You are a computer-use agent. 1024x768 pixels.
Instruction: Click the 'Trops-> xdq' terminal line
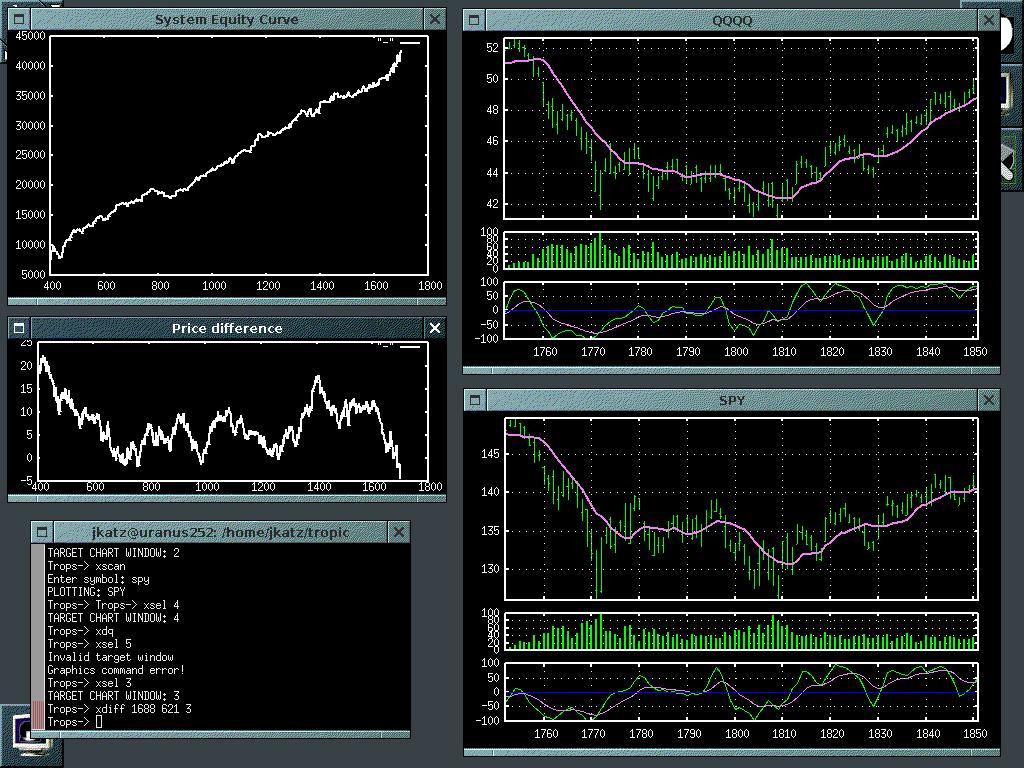point(80,631)
